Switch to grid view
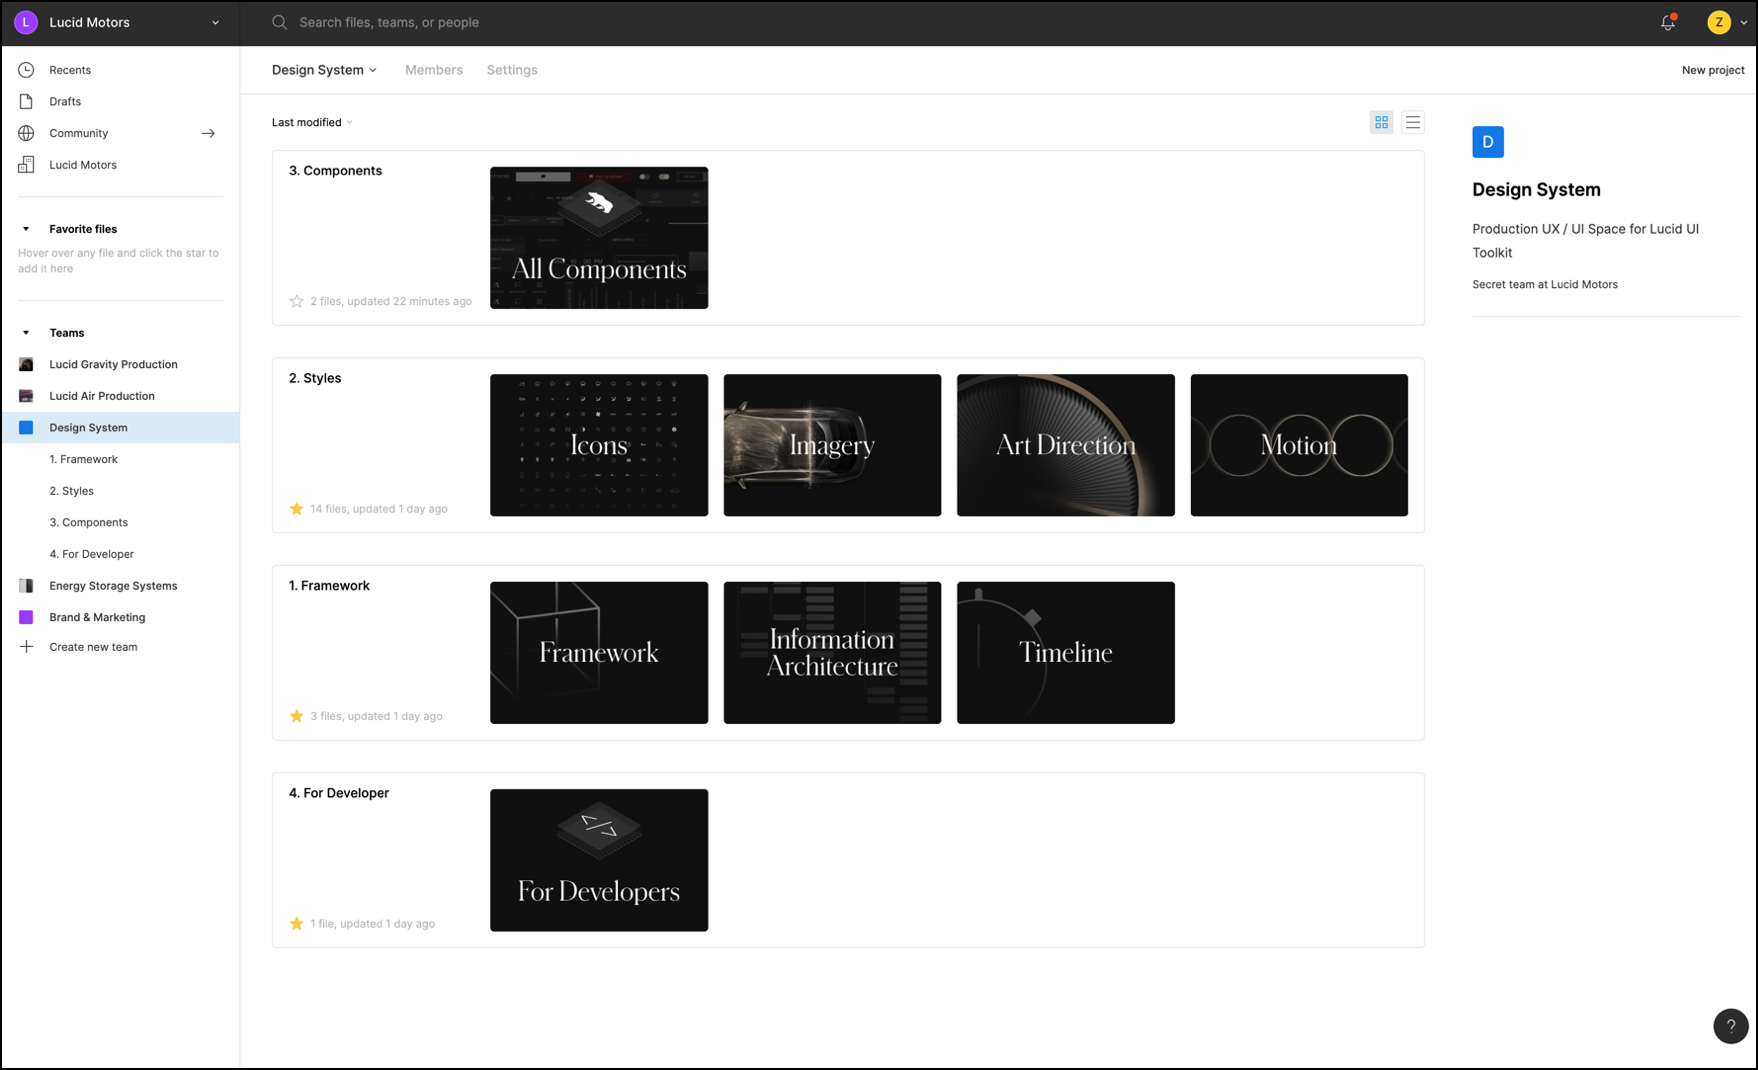Screen dimensions: 1758x1070 coord(1381,122)
